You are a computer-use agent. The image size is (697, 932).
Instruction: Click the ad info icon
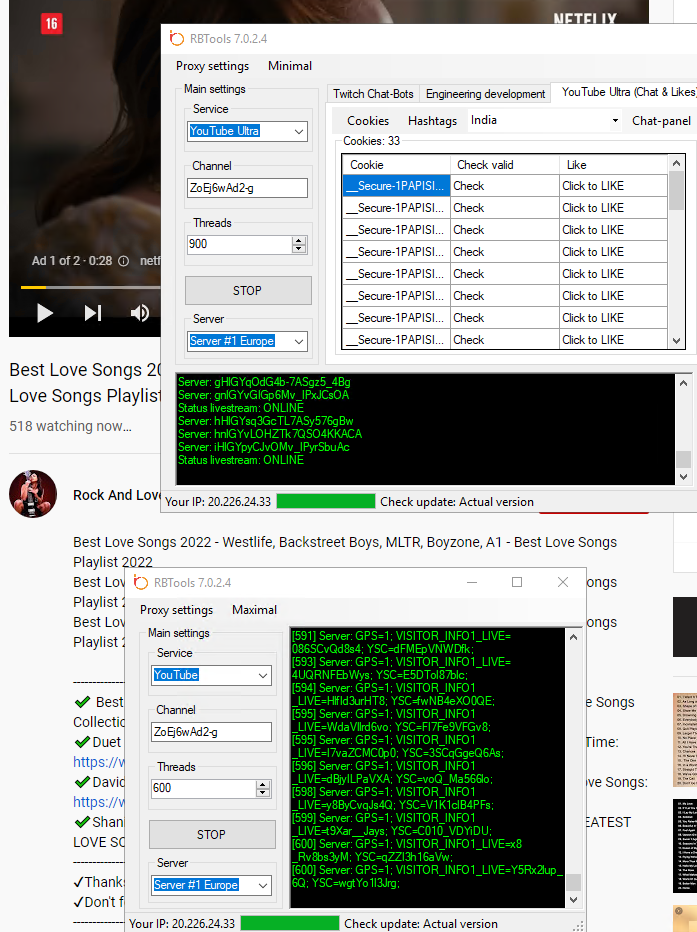point(124,261)
